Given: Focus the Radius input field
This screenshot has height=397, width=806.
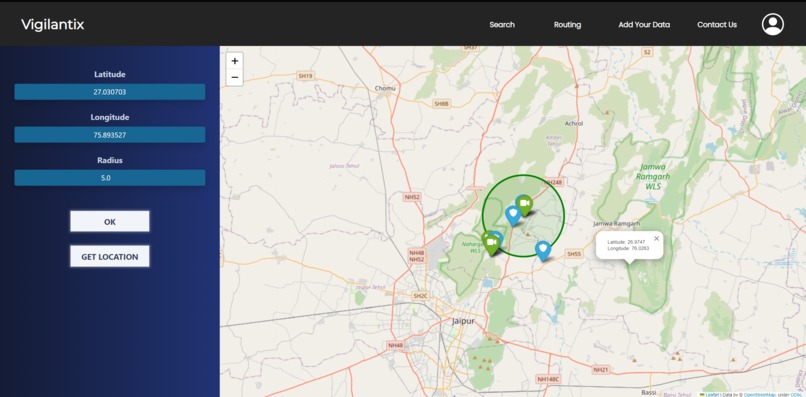Looking at the screenshot, I should [109, 178].
